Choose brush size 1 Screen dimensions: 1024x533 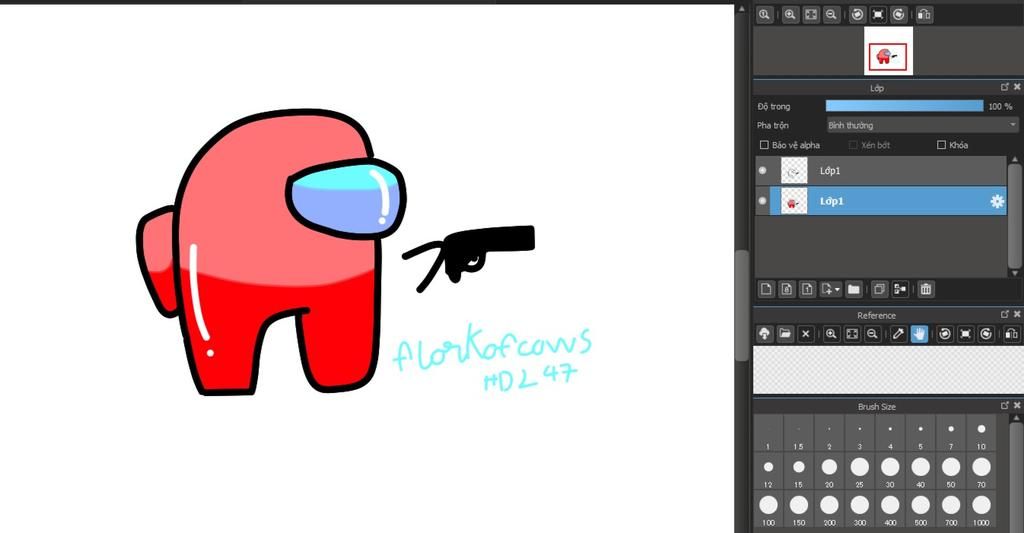coord(768,434)
